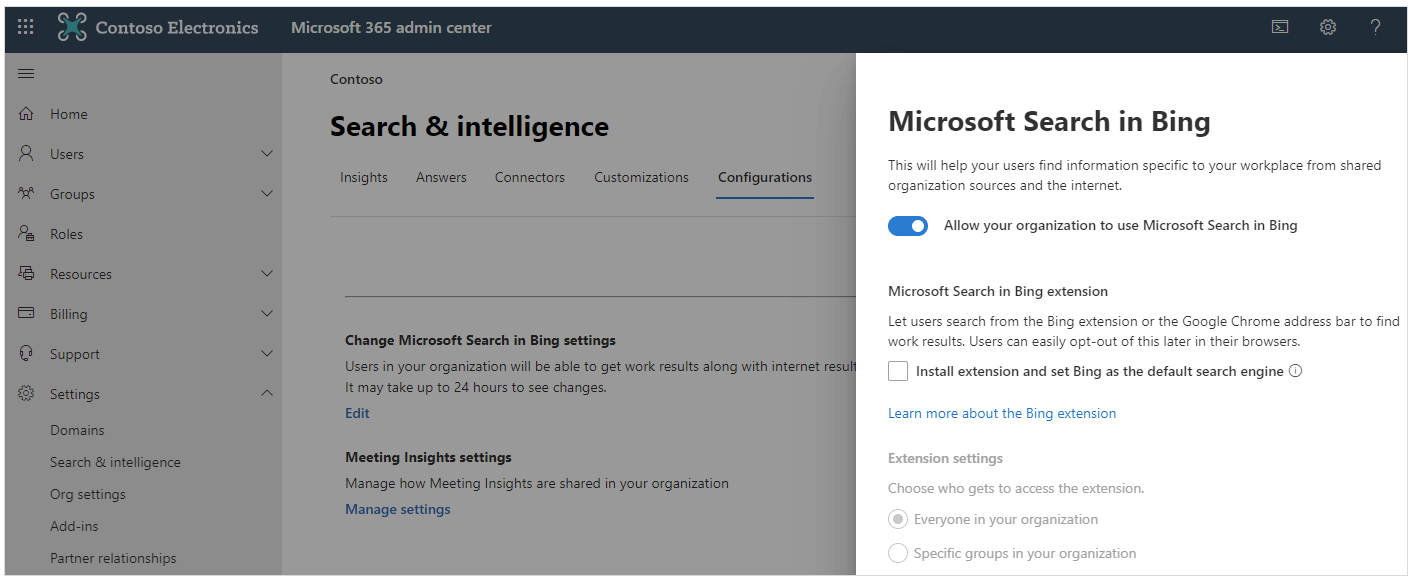Collapse the Settings menu chevron

coord(267,394)
